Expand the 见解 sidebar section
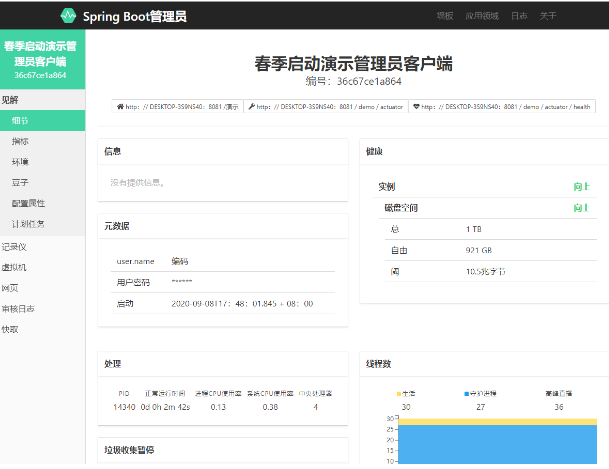 pyautogui.click(x=10, y=100)
